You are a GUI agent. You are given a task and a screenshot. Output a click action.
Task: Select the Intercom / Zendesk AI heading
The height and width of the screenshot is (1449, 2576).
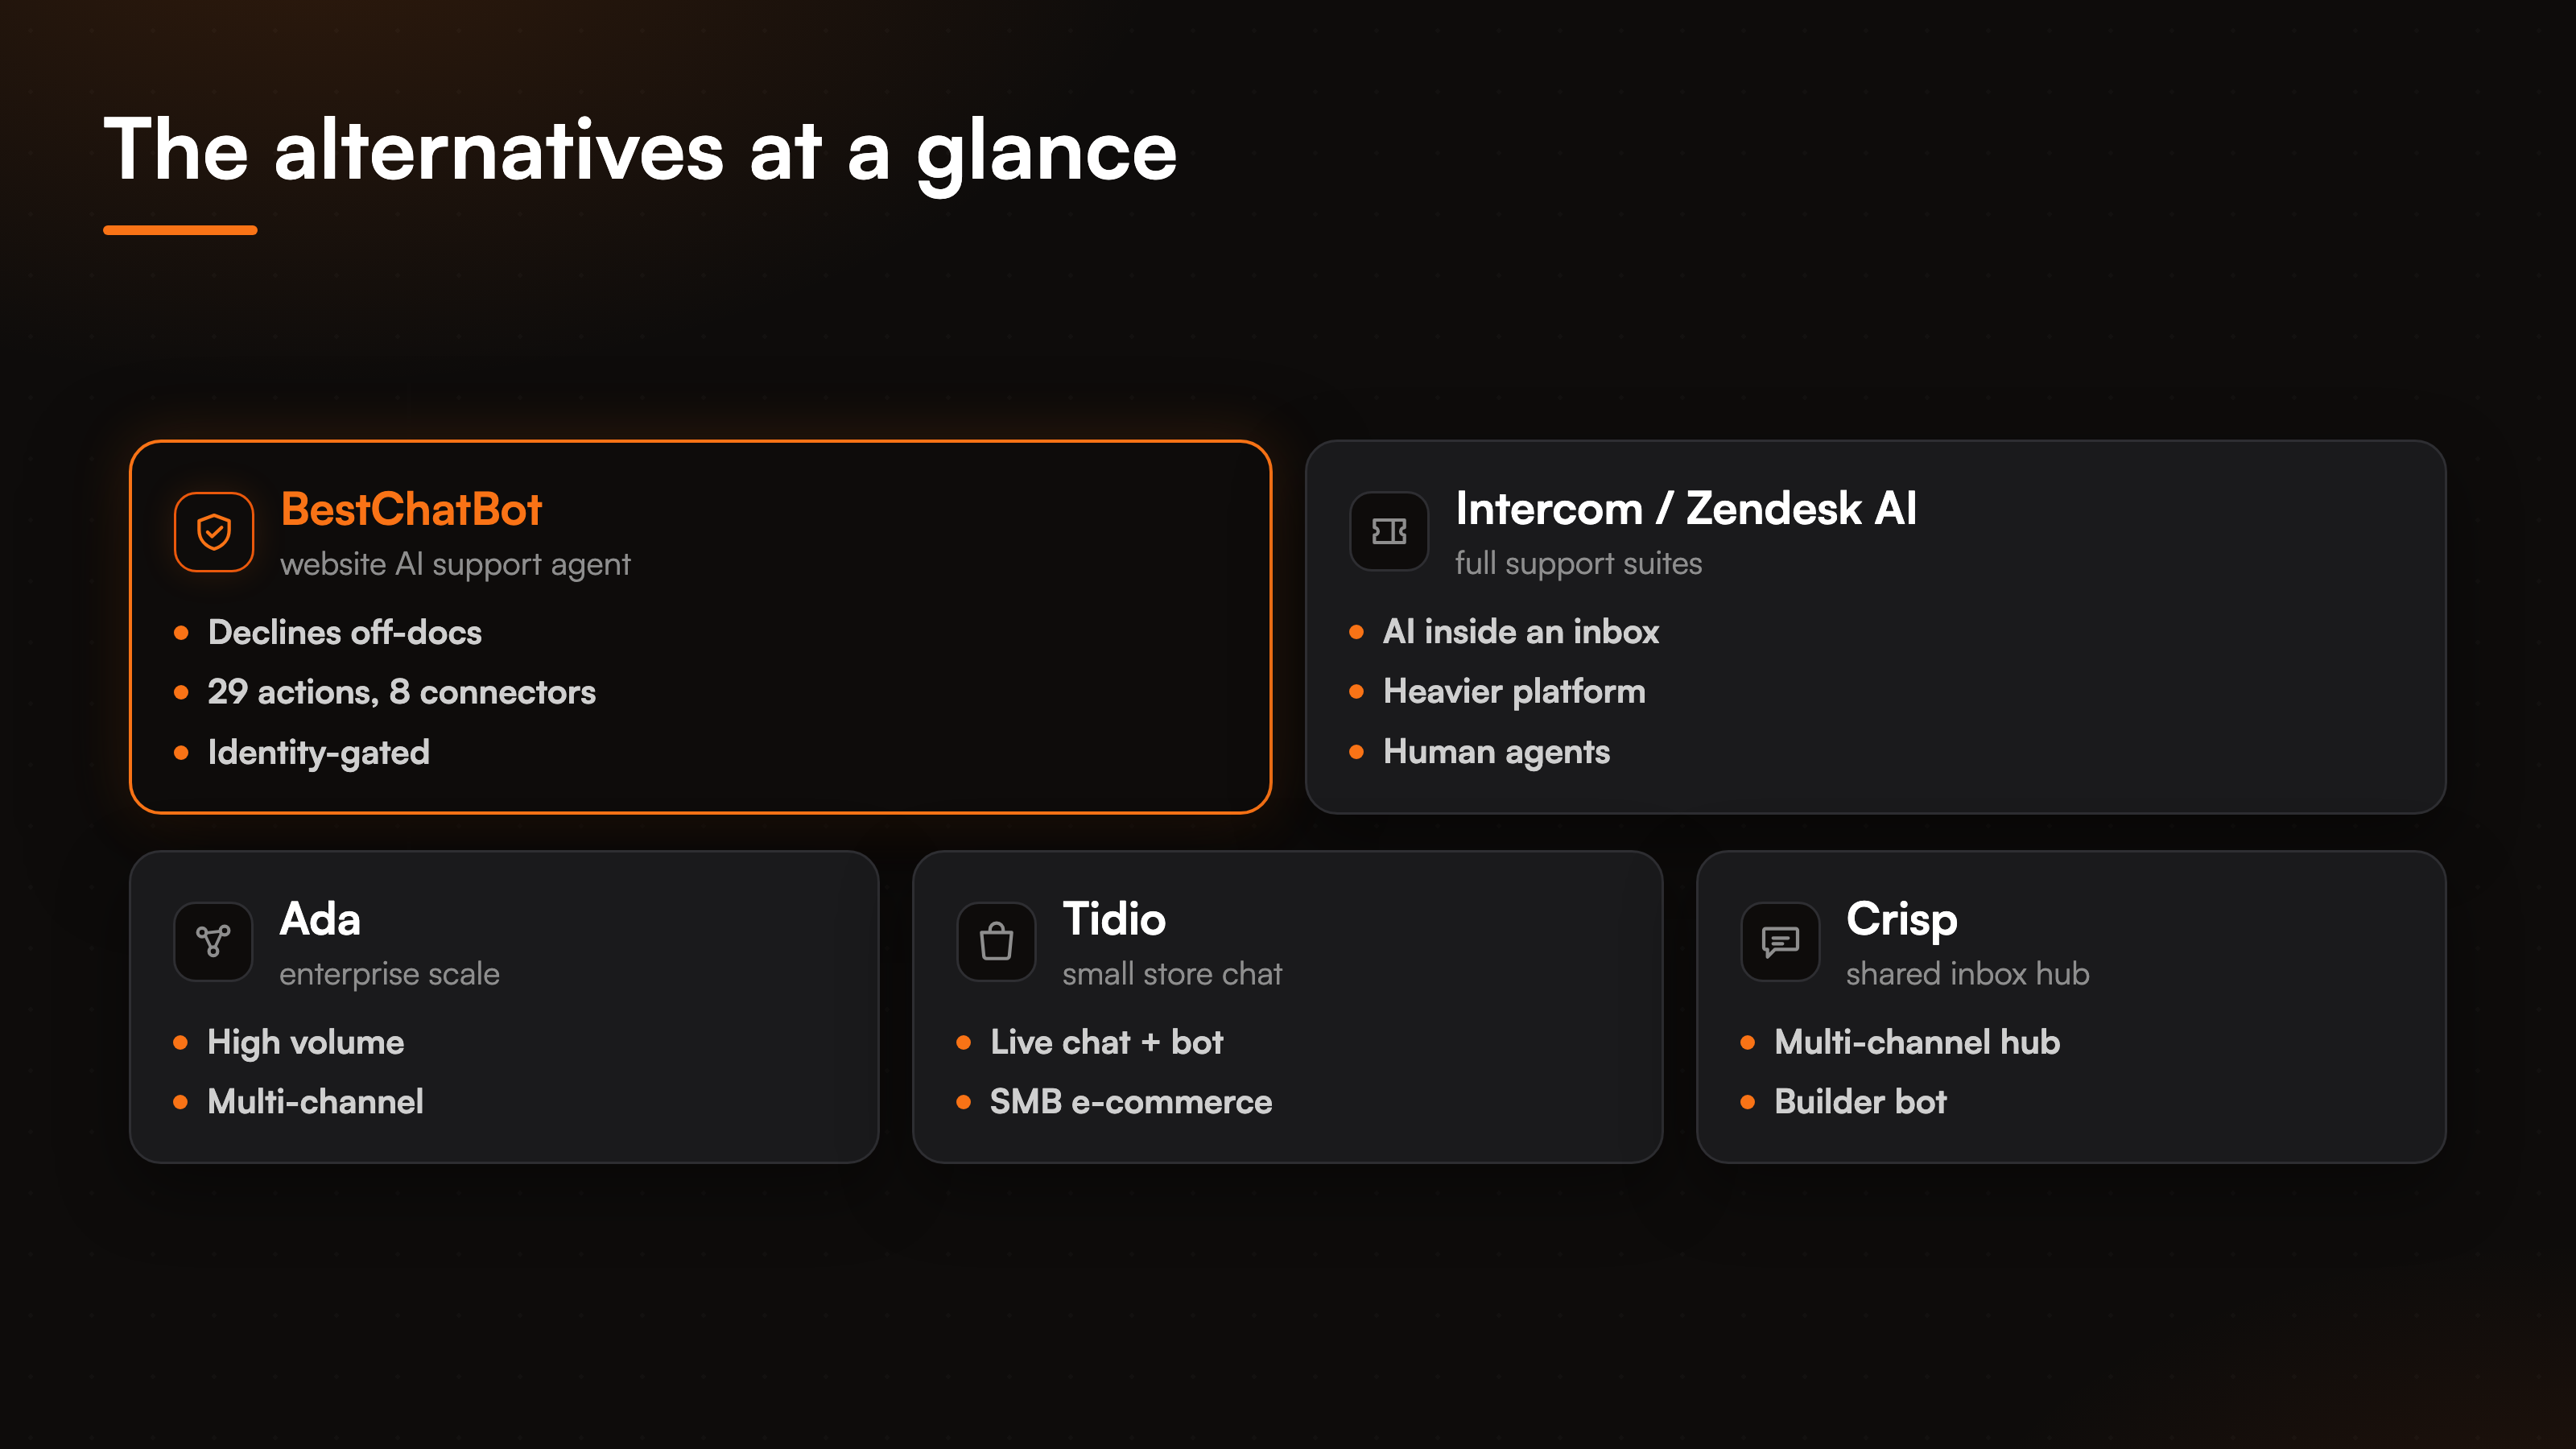[1686, 508]
